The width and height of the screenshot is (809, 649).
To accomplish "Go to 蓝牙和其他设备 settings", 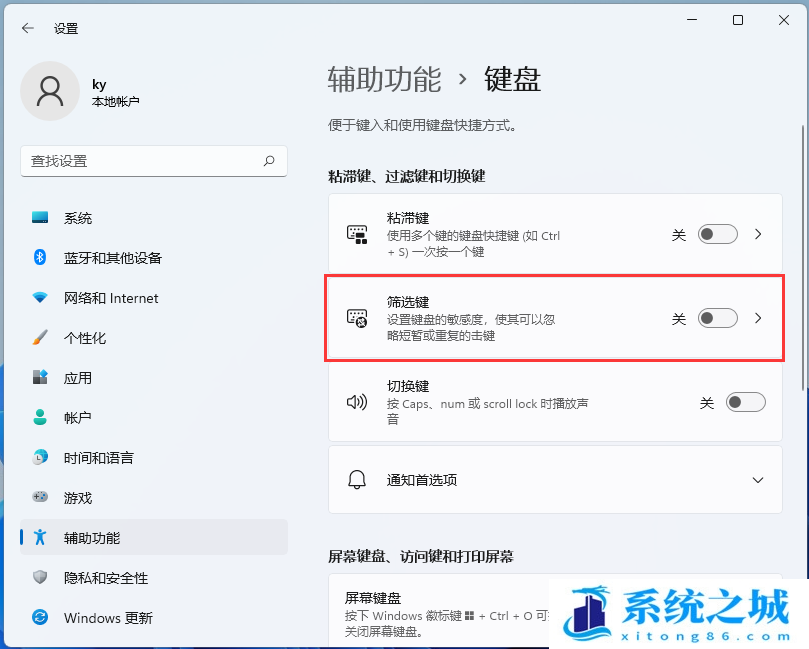I will tap(154, 257).
